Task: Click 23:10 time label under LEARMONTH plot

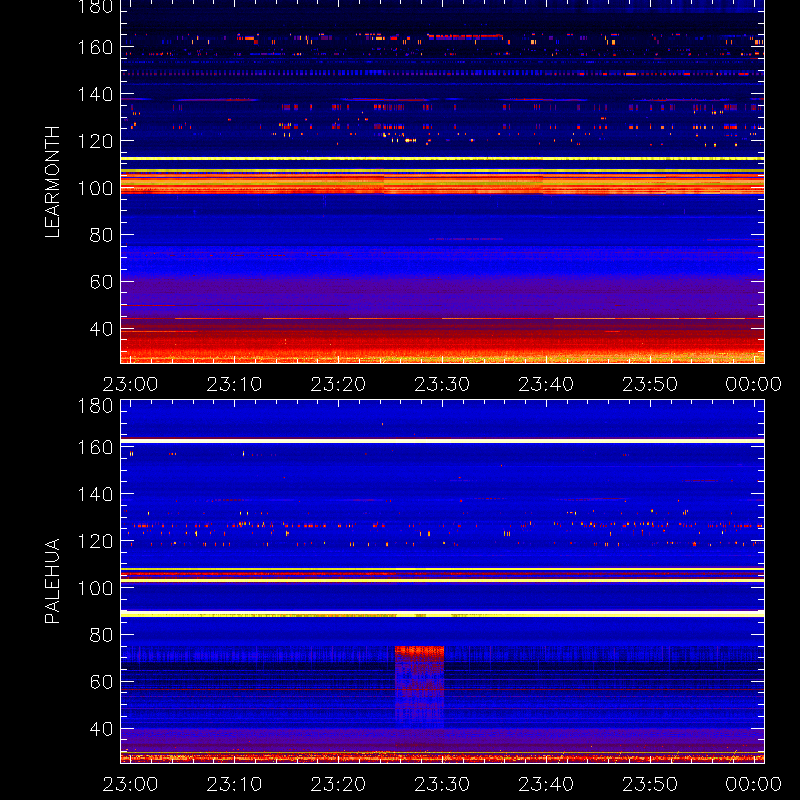Action: tap(234, 384)
